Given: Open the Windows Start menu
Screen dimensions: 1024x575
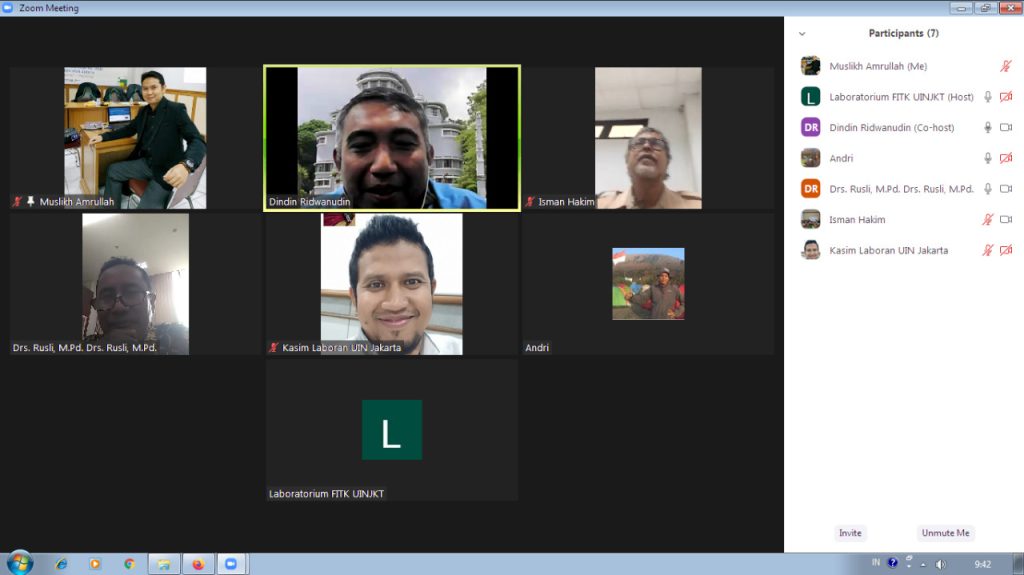Looking at the screenshot, I should pos(19,563).
